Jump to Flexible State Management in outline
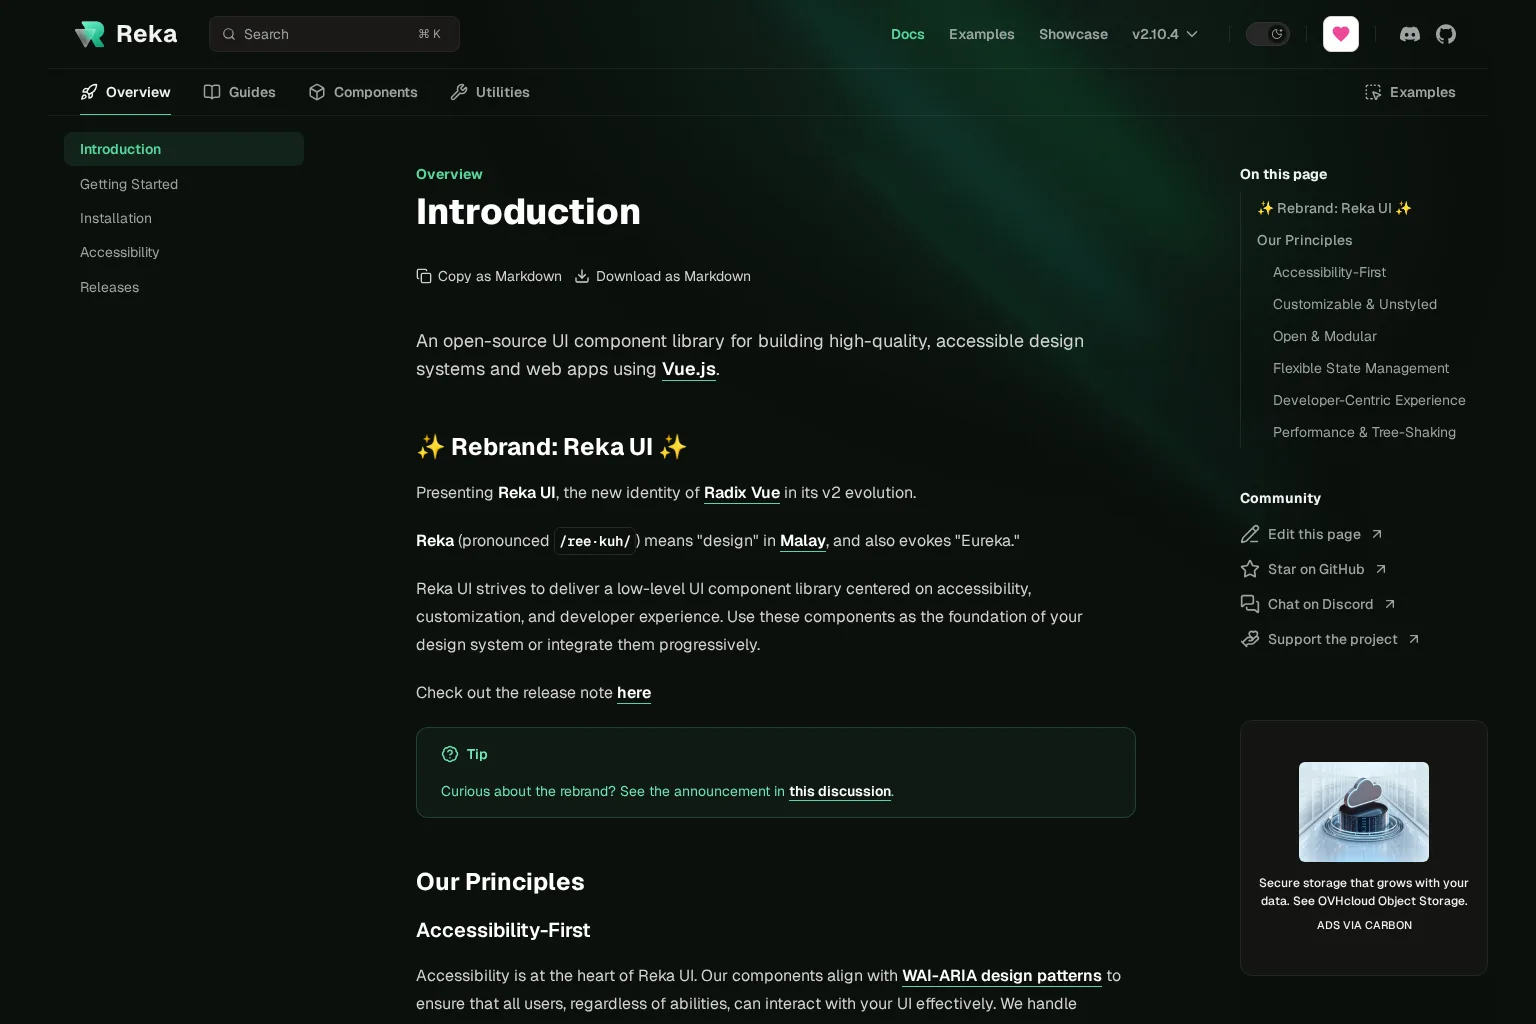Image resolution: width=1536 pixels, height=1024 pixels. [1361, 368]
